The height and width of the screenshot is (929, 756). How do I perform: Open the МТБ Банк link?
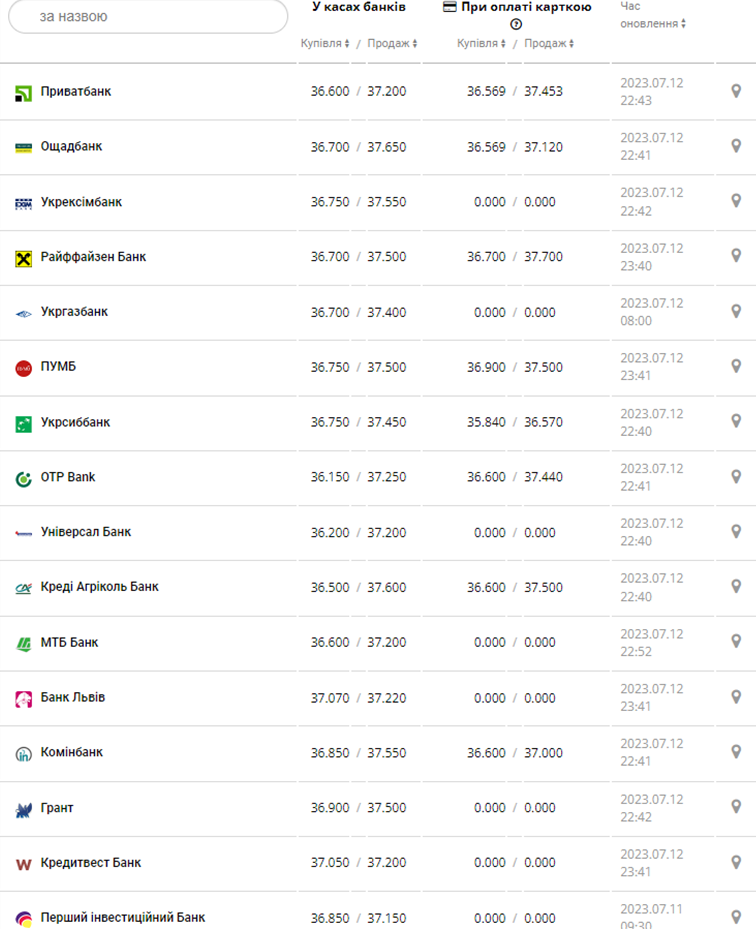[x=69, y=642]
